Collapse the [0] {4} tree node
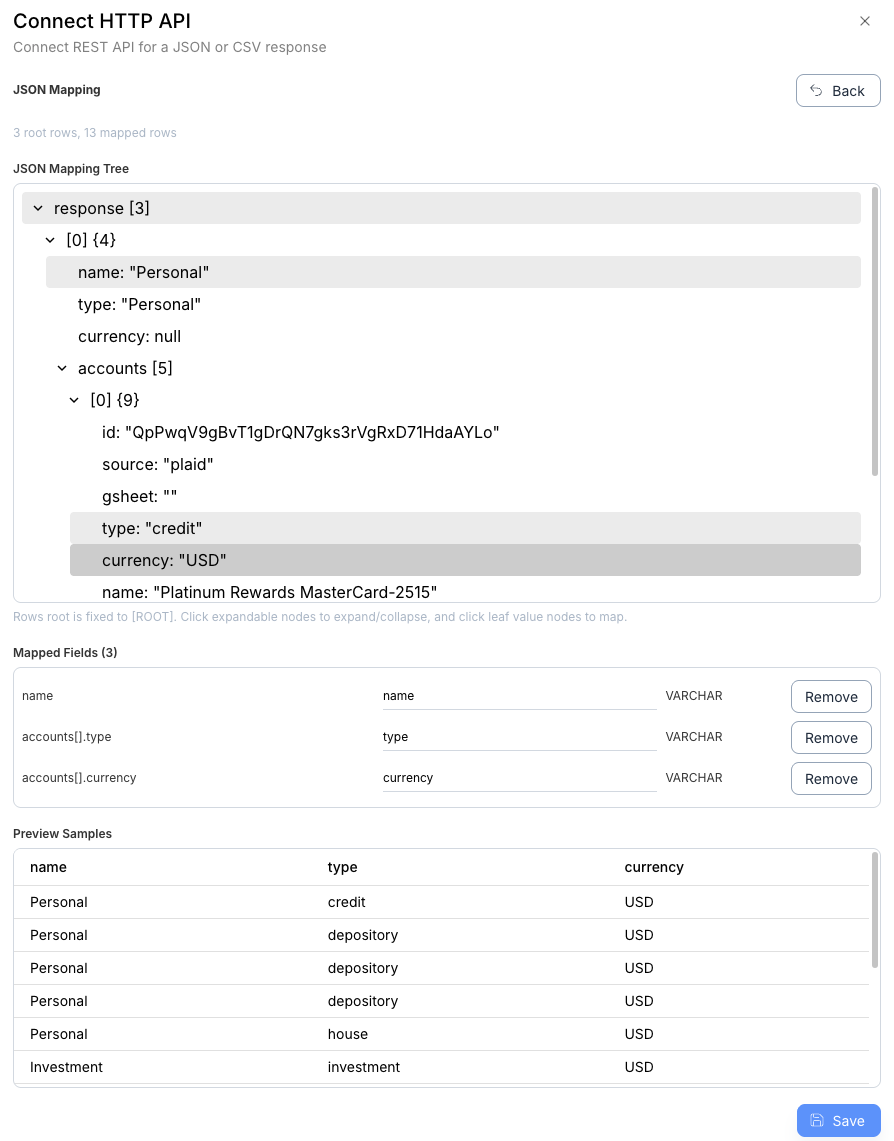 coord(50,240)
